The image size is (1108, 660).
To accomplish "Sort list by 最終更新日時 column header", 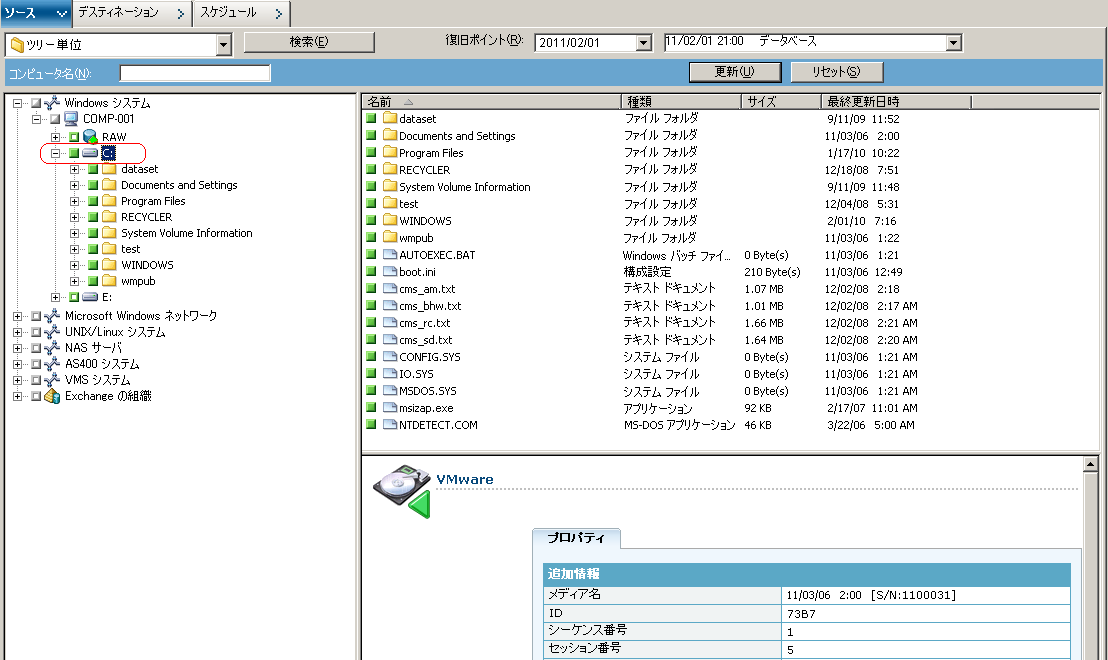I will (895, 102).
